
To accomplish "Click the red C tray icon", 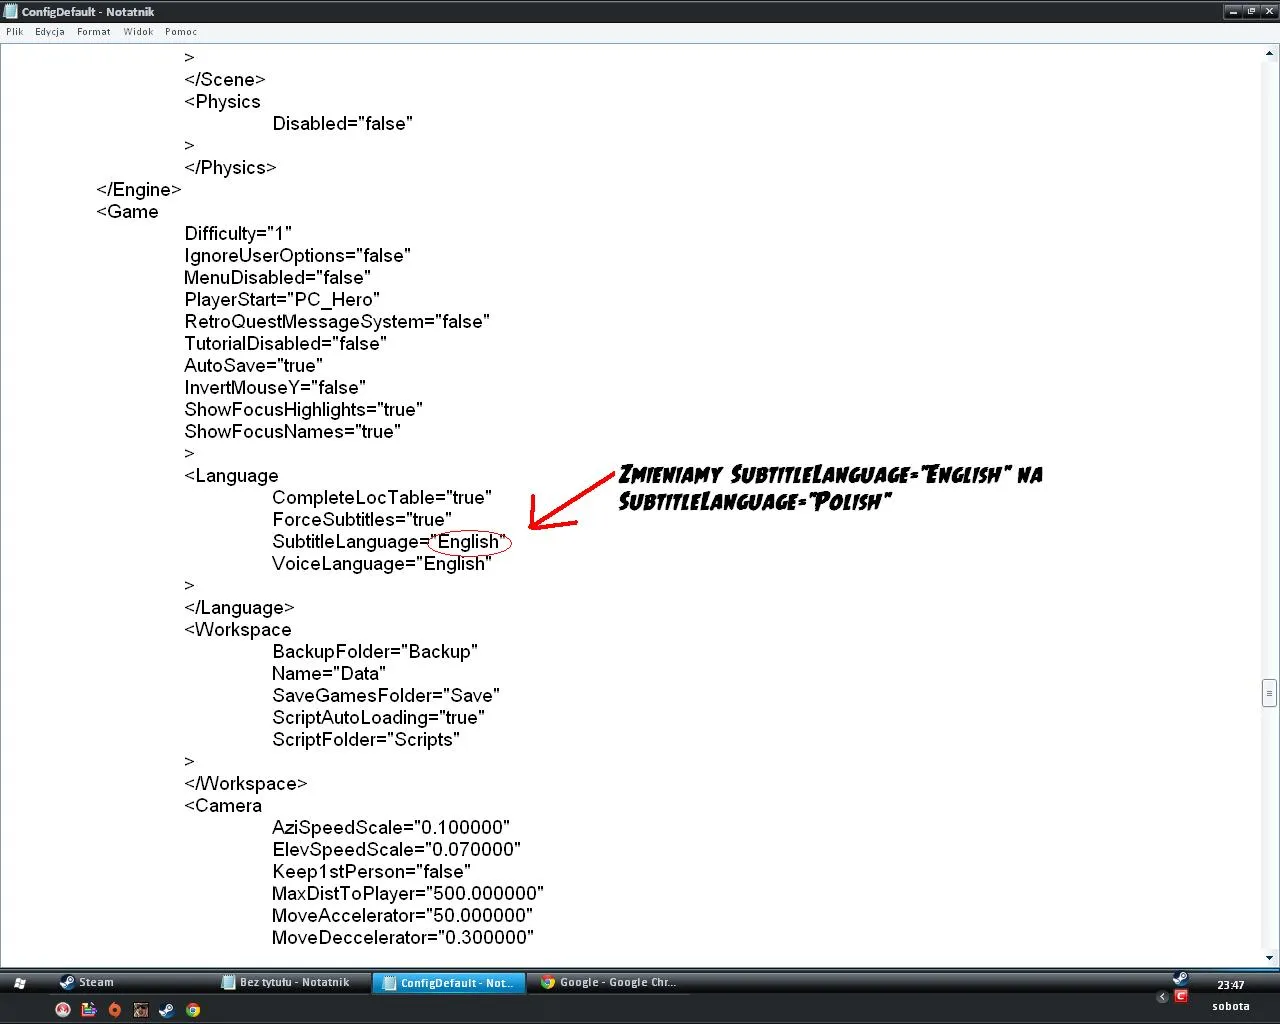I will (1181, 996).
